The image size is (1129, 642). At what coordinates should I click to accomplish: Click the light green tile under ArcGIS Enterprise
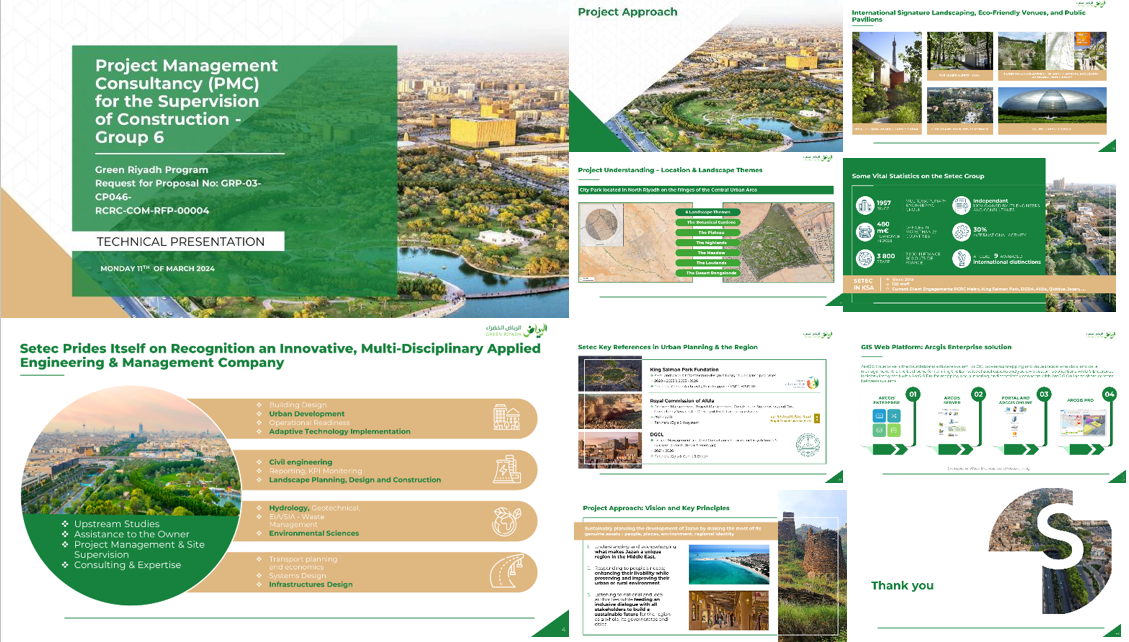pos(894,430)
